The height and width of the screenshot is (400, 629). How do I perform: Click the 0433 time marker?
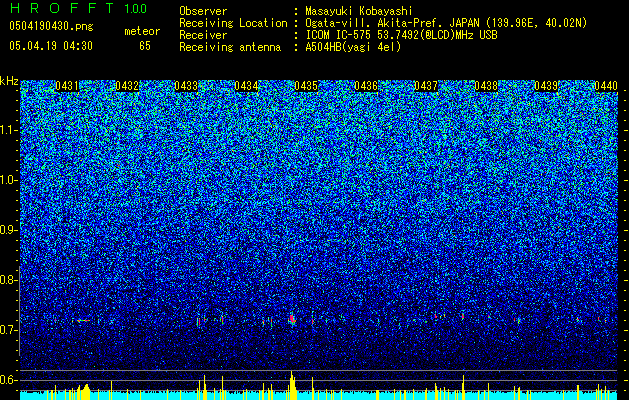187,86
